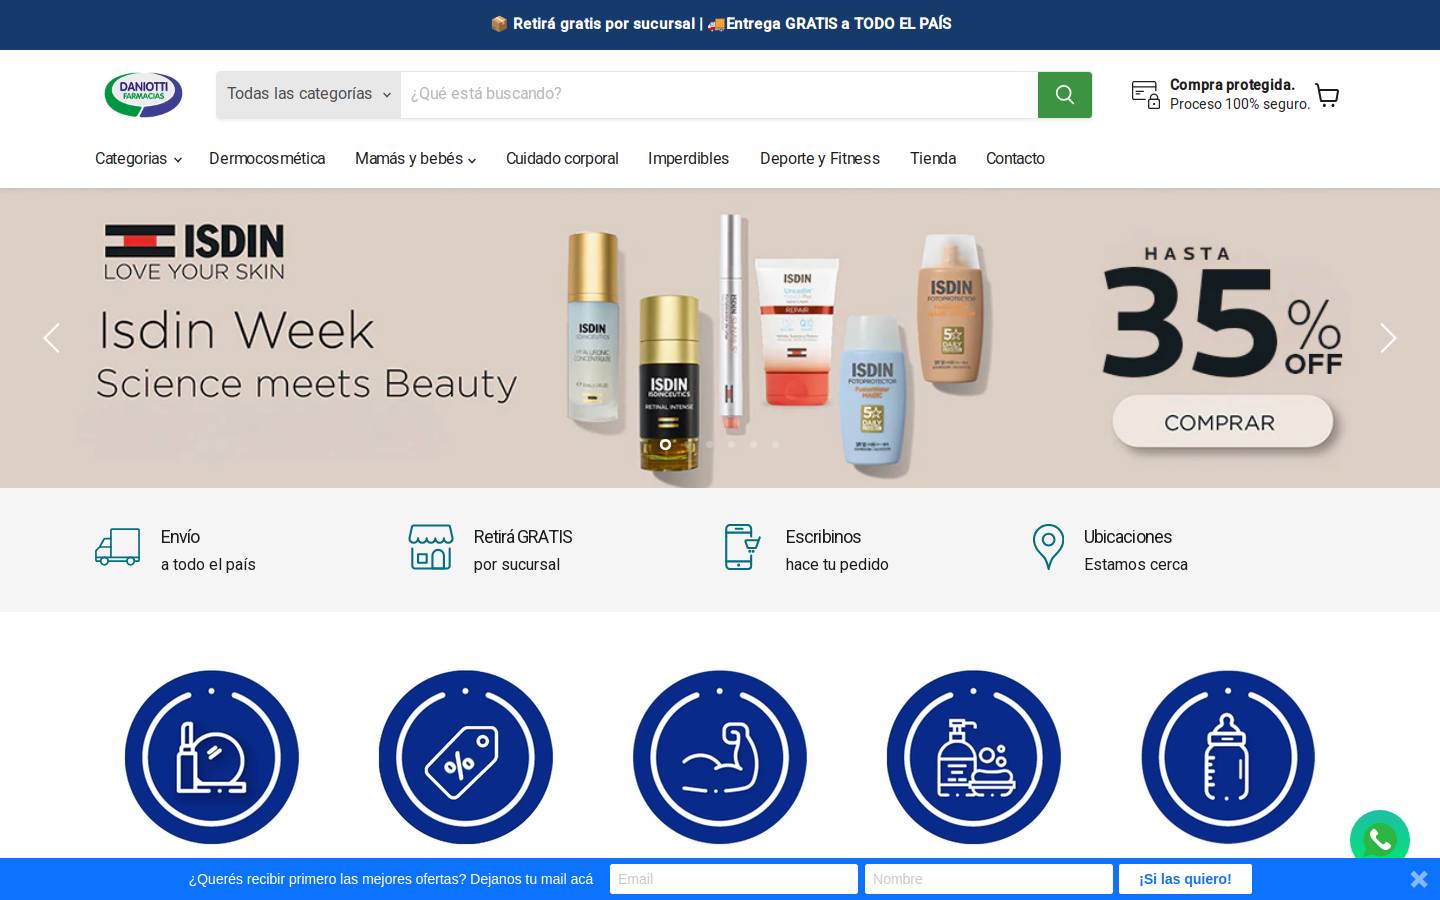Viewport: 1440px width, 900px height.
Task: Select the active first carousel dot
Action: tap(665, 444)
